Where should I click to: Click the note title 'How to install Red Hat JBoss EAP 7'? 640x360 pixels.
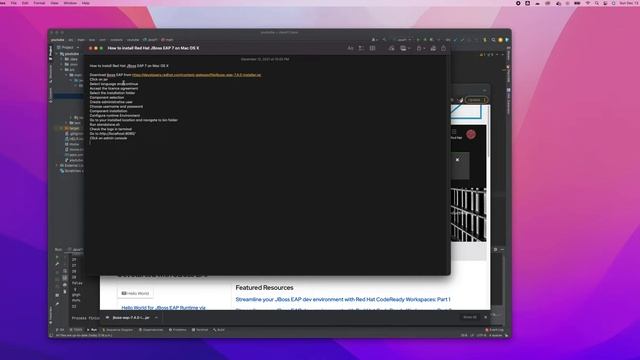(x=153, y=48)
